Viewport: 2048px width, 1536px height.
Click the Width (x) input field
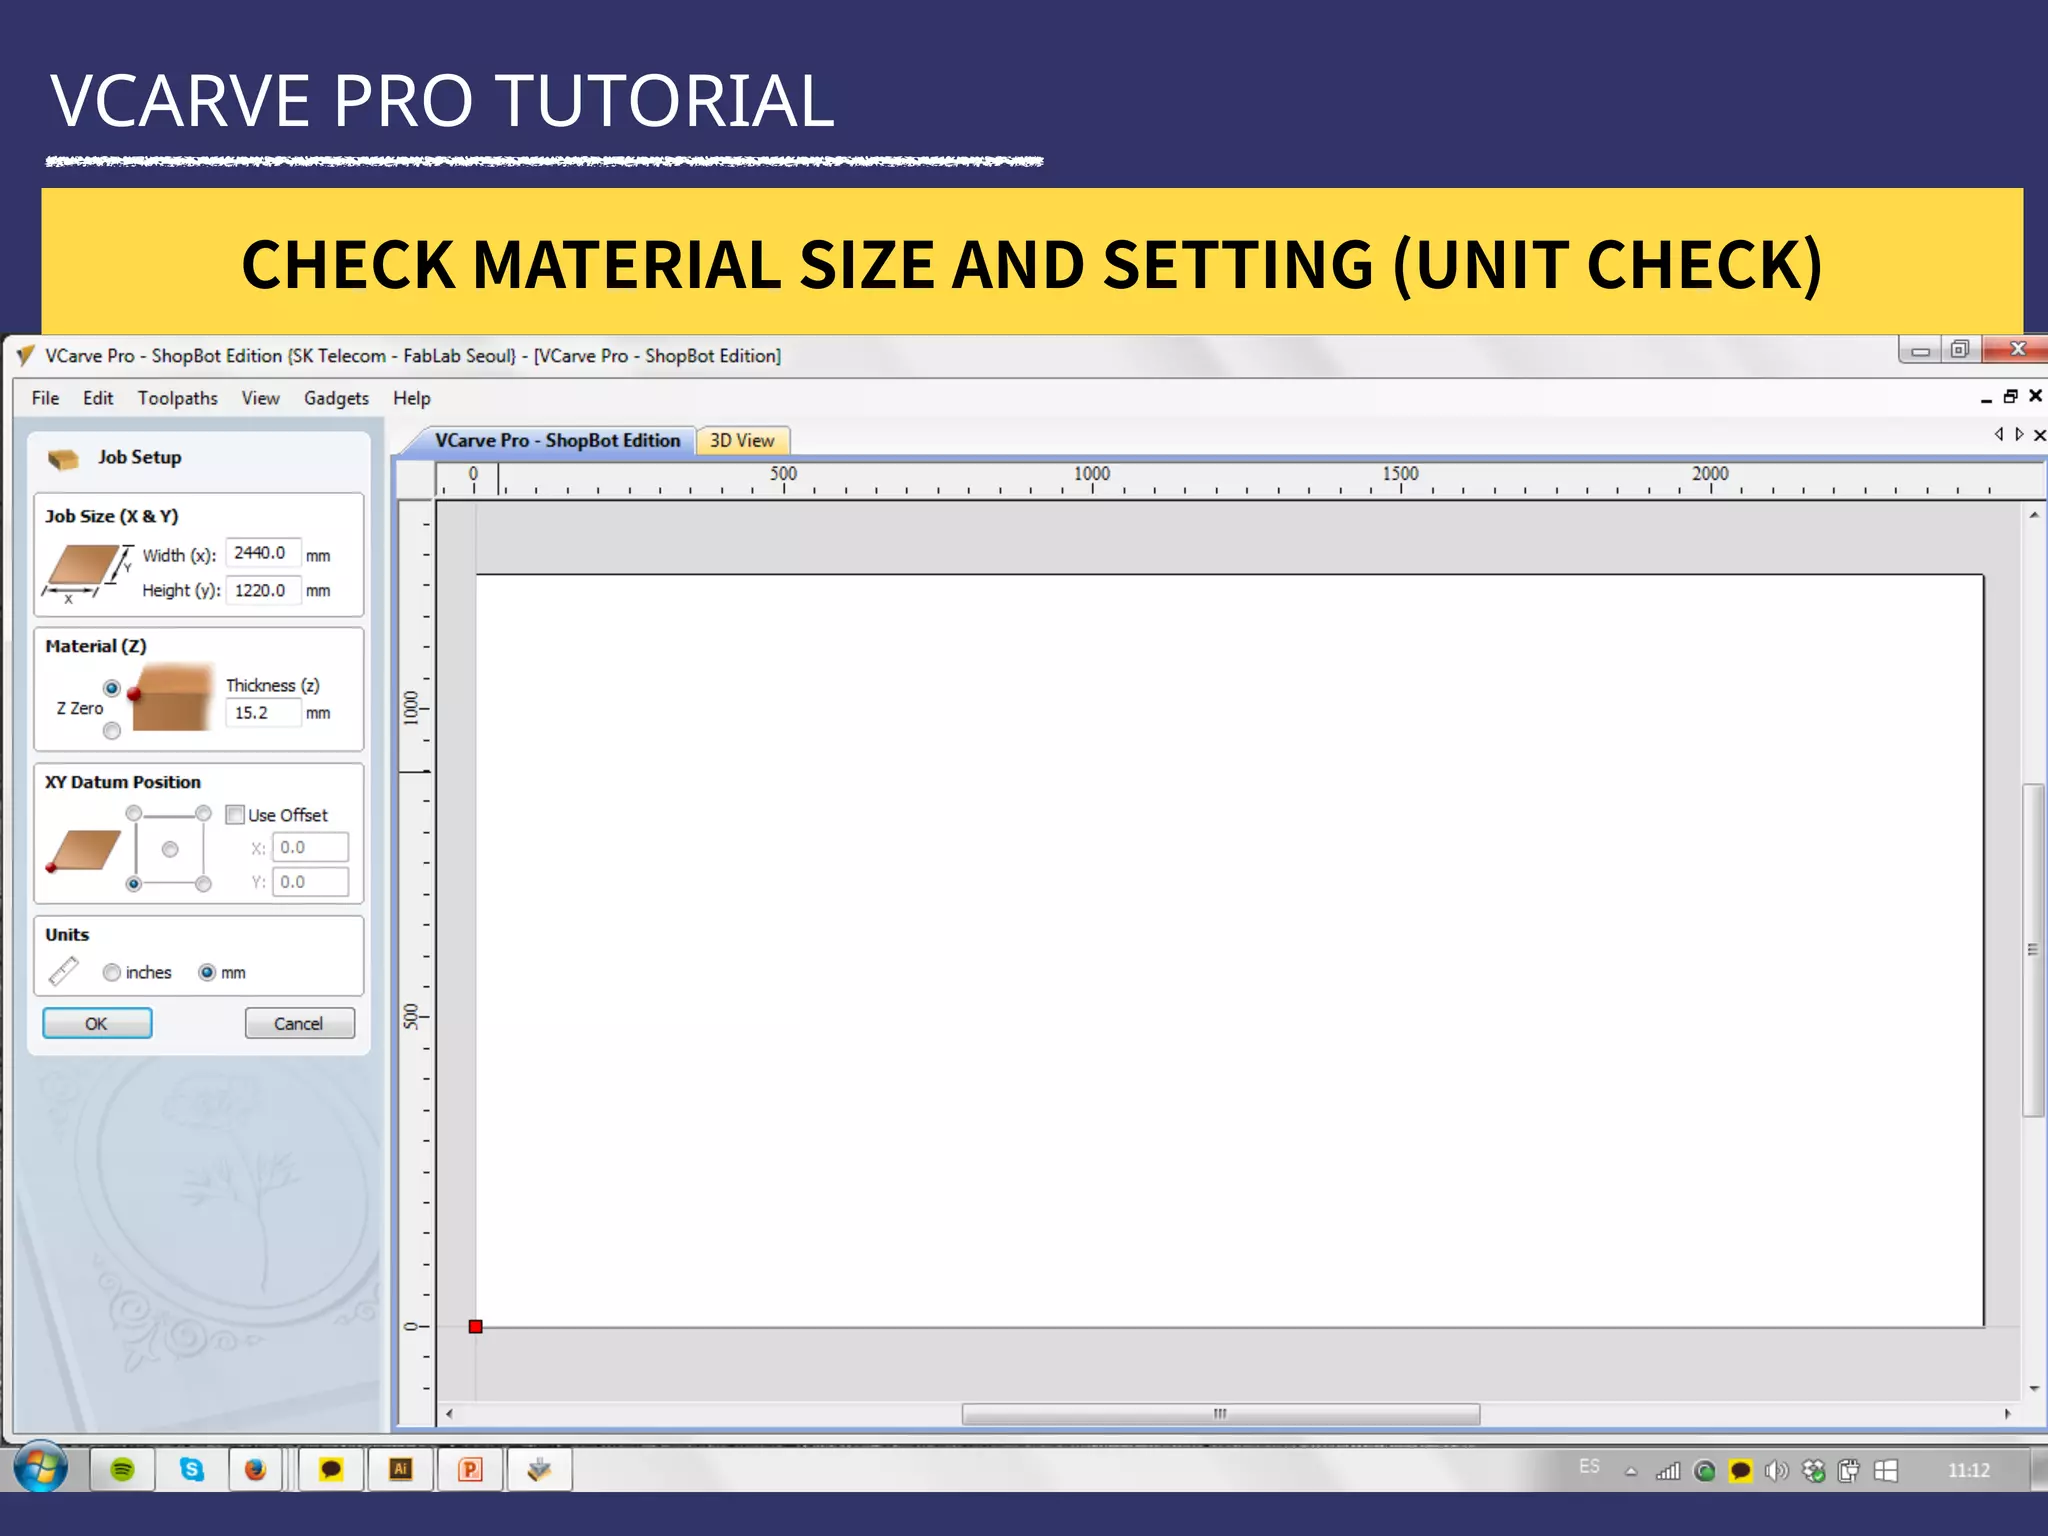pyautogui.click(x=263, y=553)
